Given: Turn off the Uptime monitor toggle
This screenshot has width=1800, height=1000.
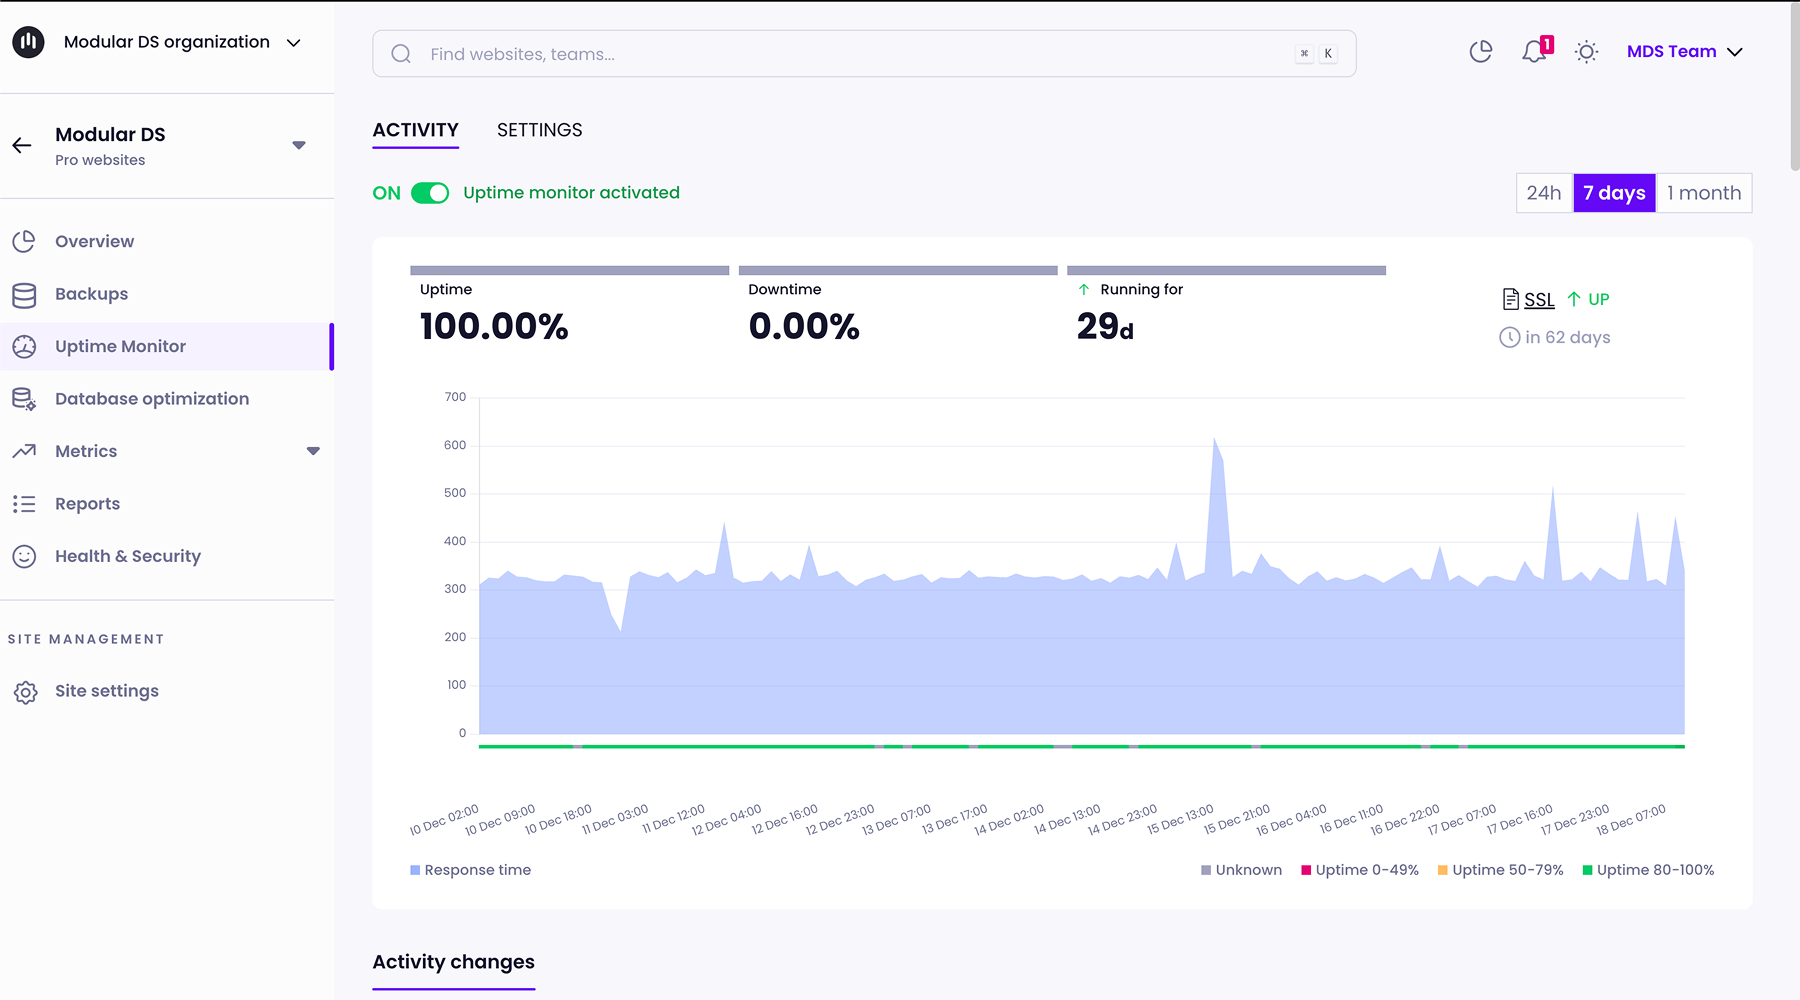Looking at the screenshot, I should (x=430, y=193).
